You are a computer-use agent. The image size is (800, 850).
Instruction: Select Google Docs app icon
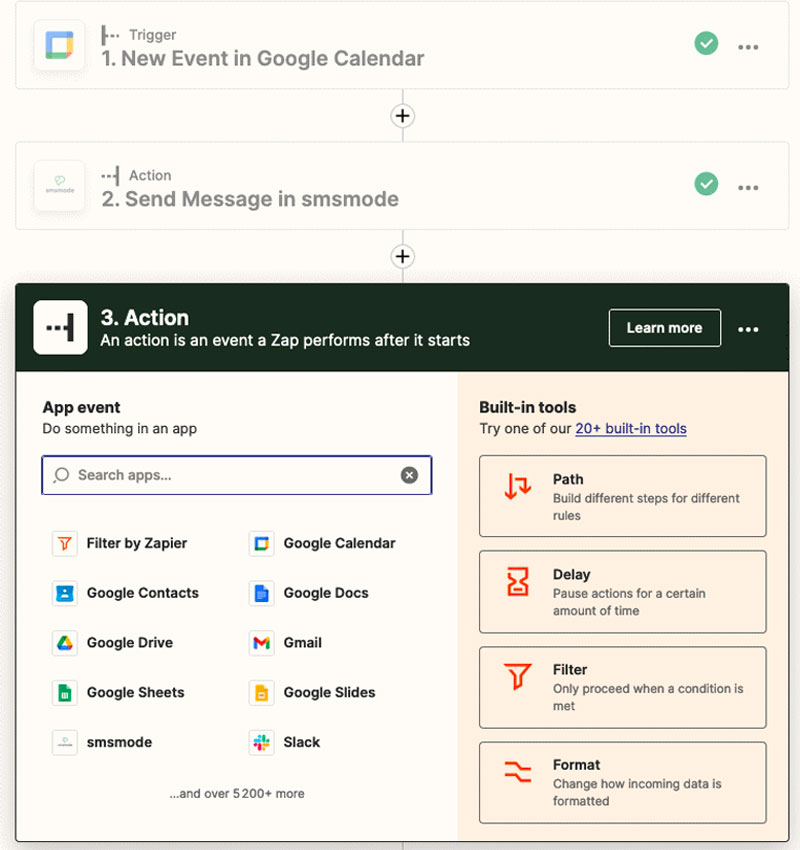click(x=261, y=593)
